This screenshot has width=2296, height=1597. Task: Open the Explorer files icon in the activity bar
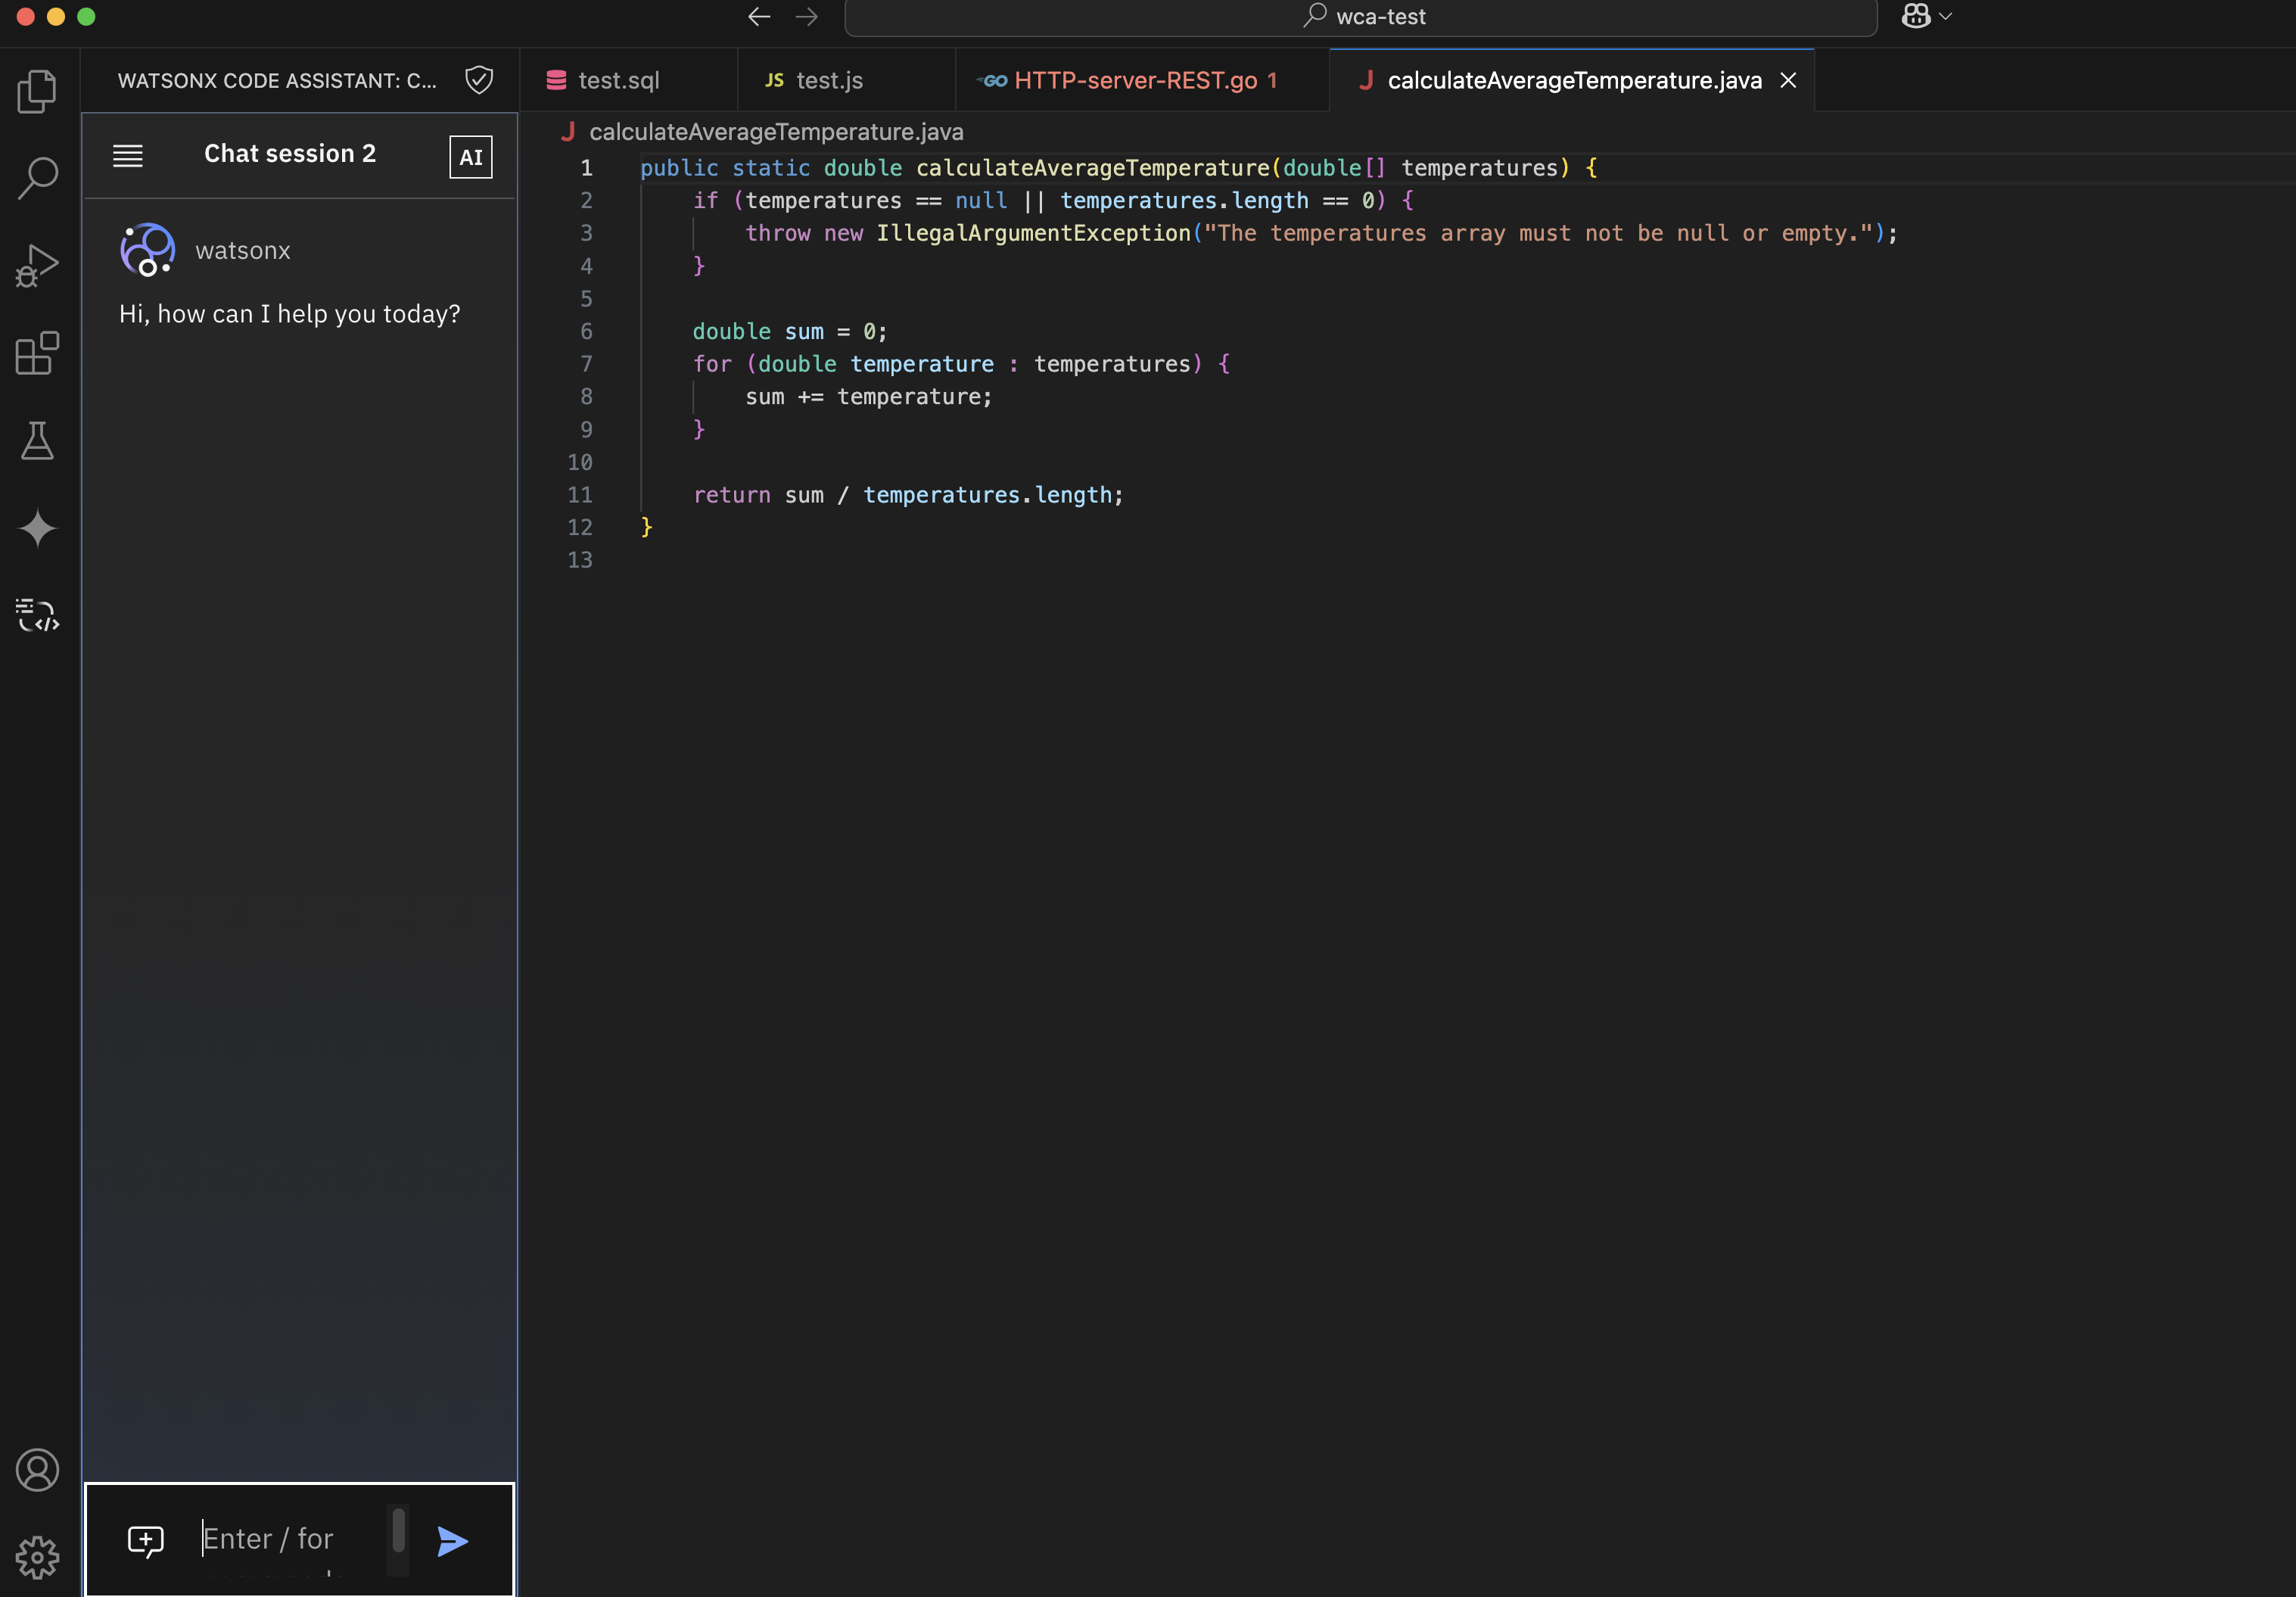(x=38, y=91)
